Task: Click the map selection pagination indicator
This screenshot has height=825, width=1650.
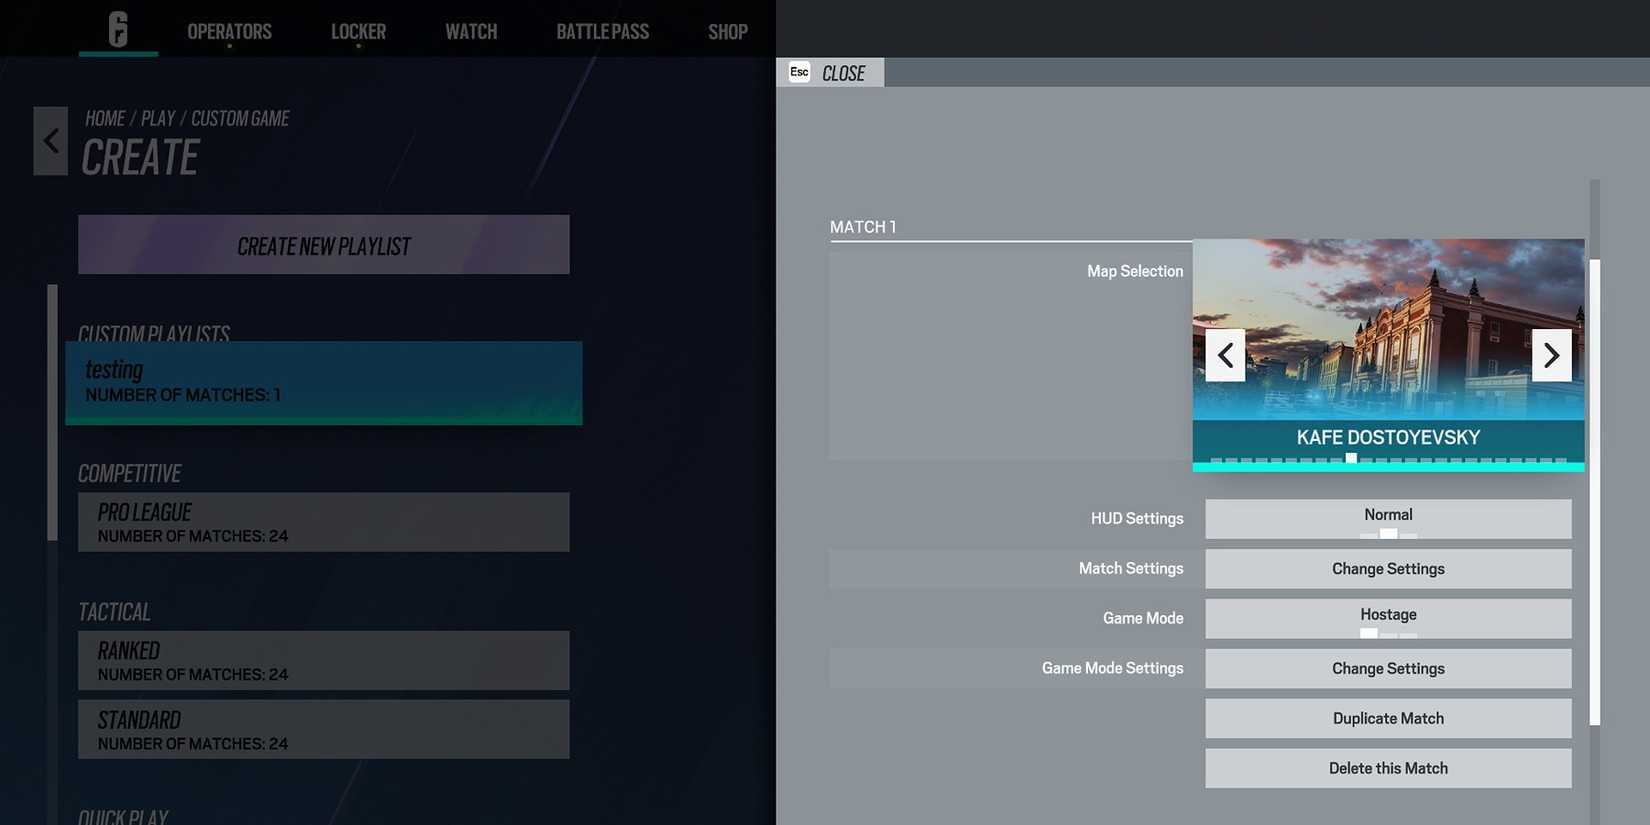Action: 1388,459
